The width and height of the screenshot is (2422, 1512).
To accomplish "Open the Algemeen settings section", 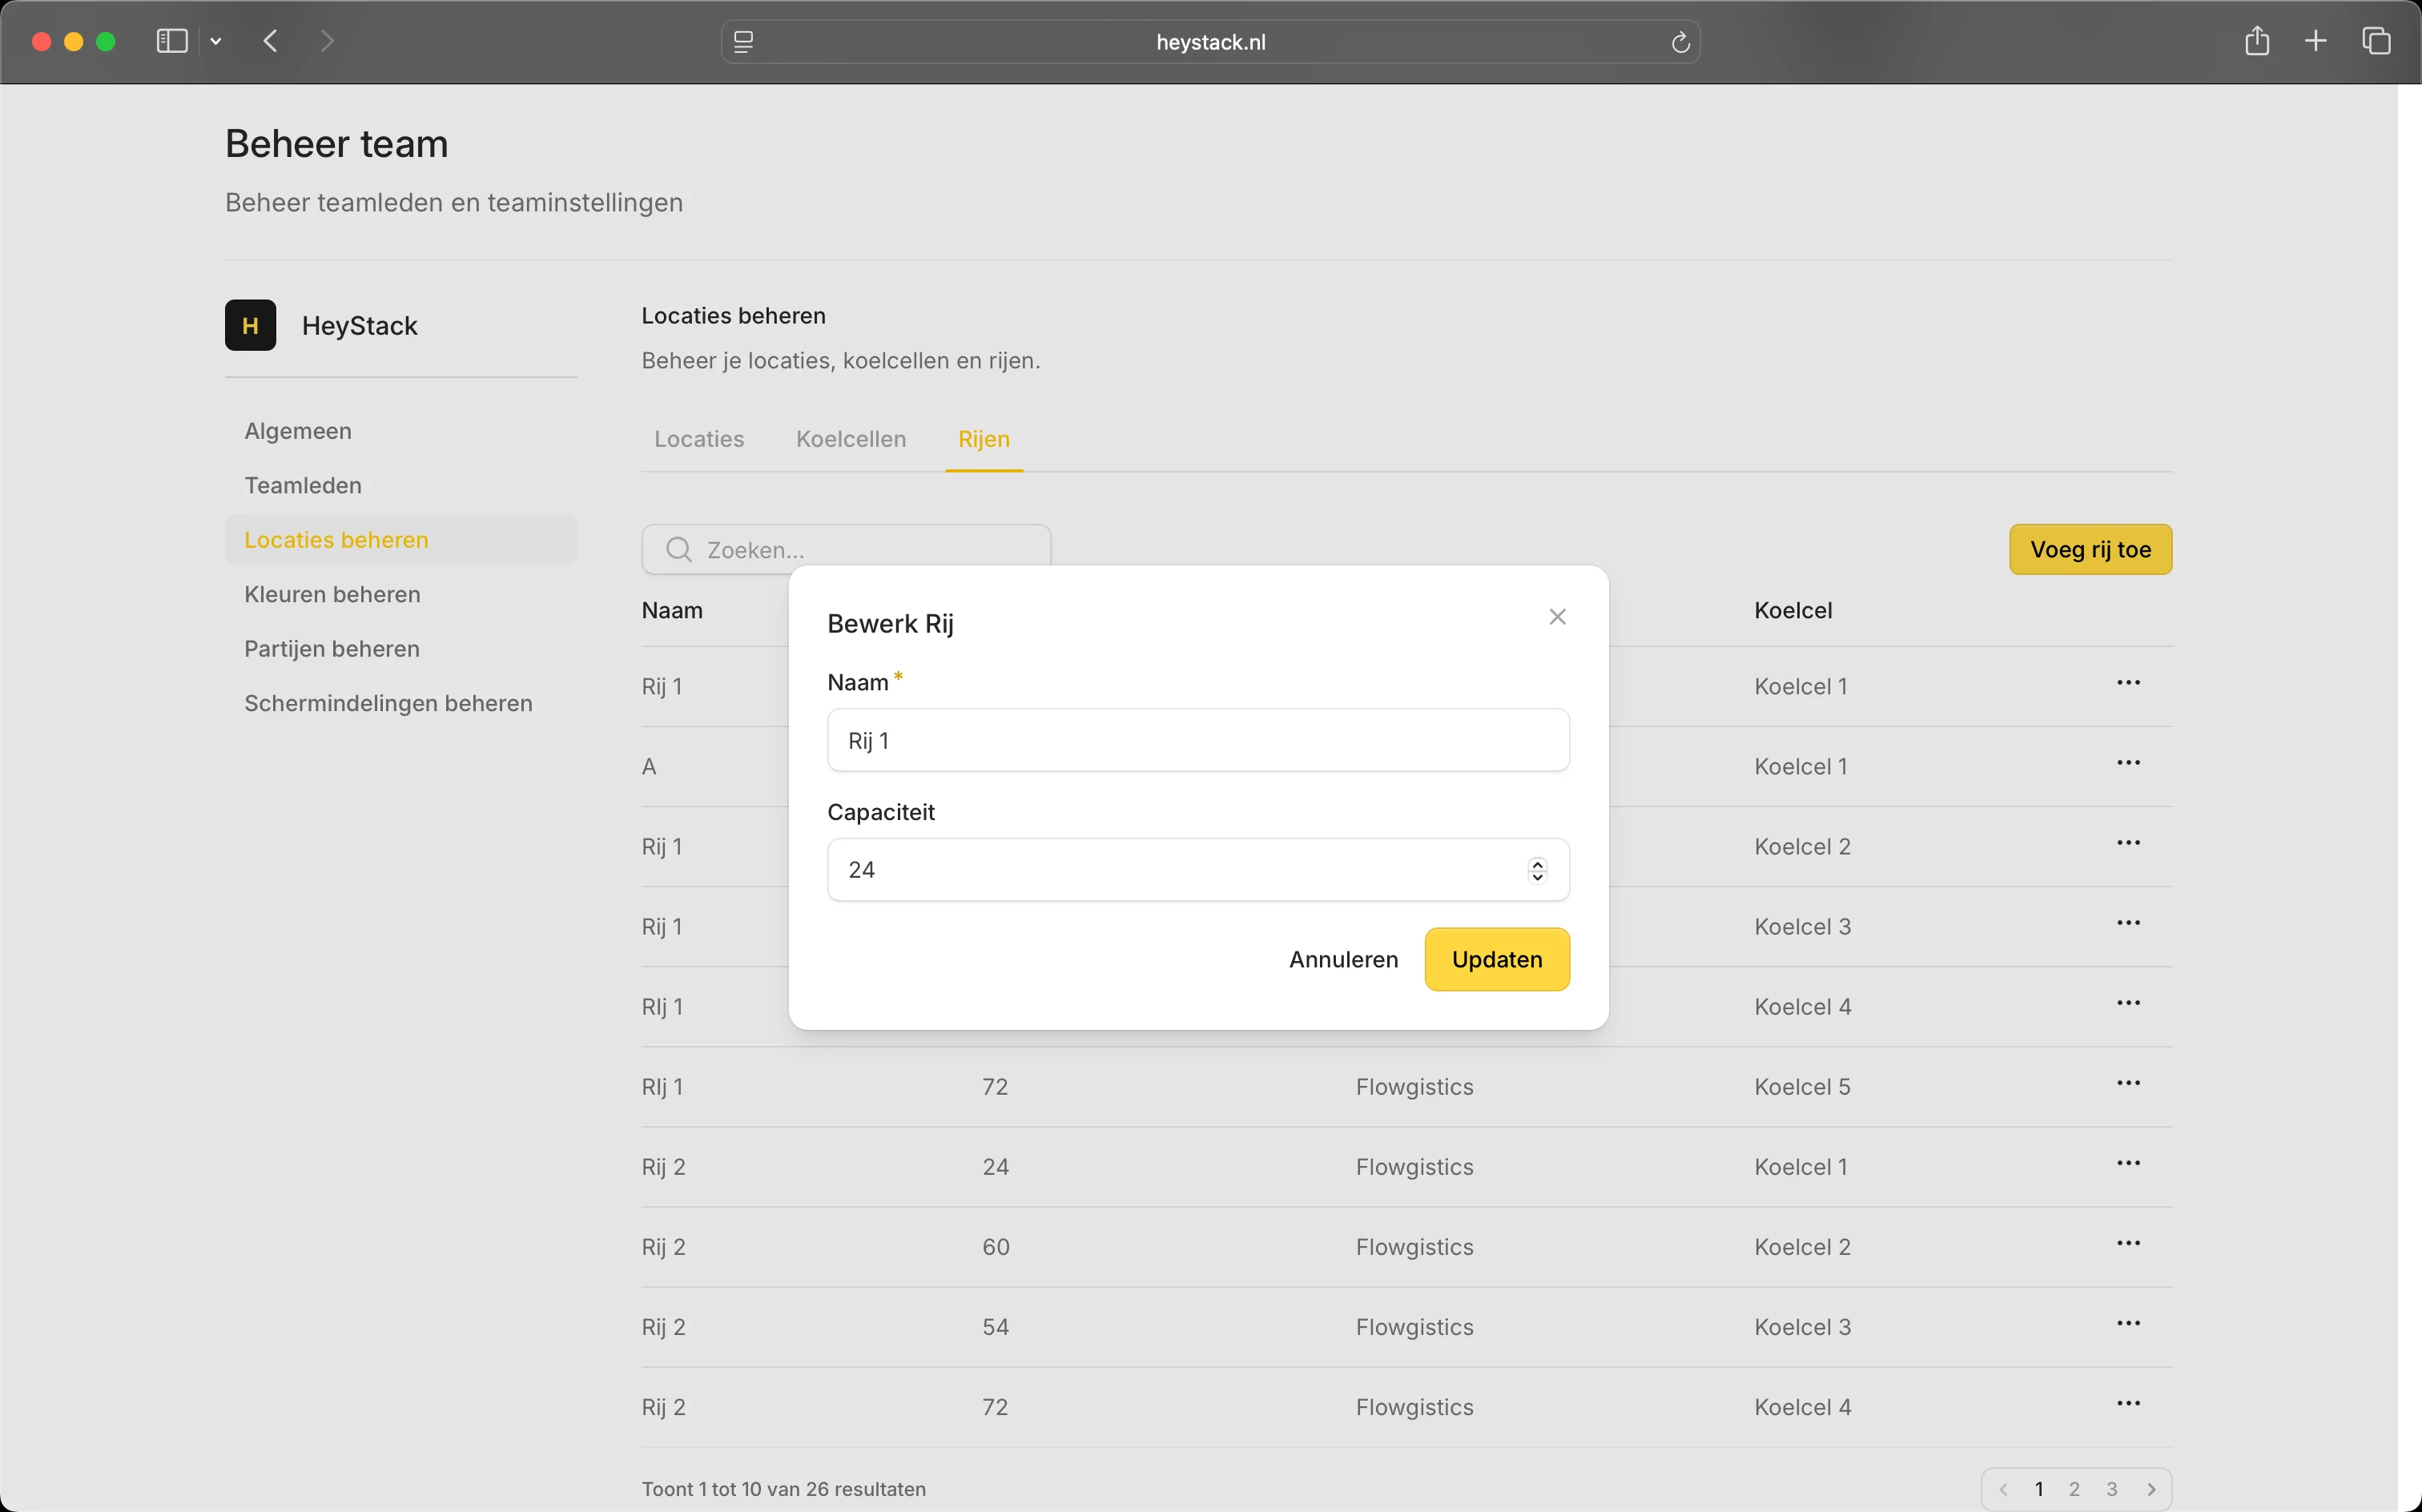I will pos(298,431).
